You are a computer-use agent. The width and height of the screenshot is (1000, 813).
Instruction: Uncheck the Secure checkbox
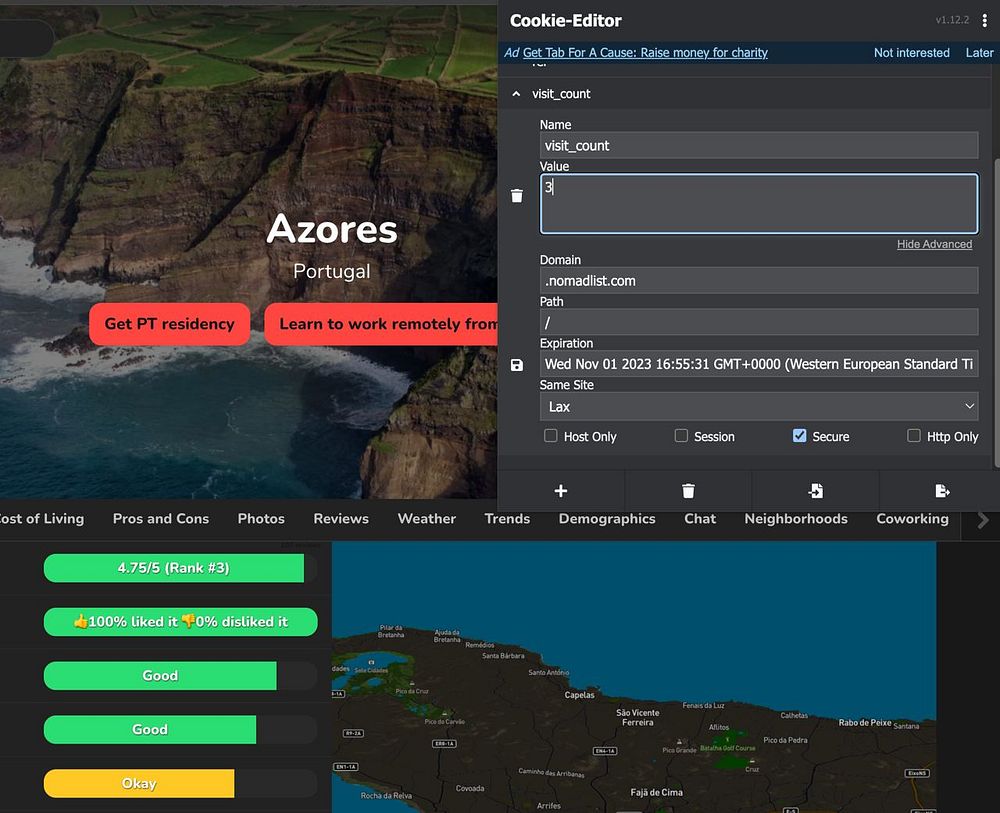point(799,436)
